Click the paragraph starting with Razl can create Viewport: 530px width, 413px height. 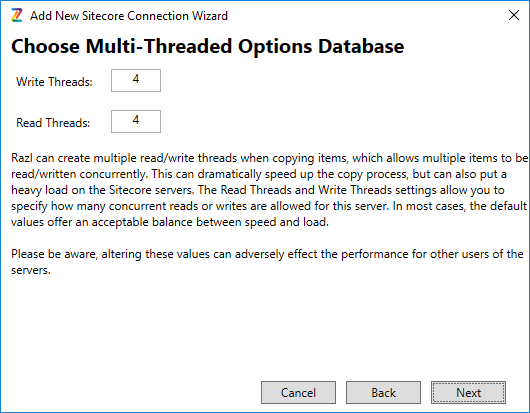click(269, 190)
